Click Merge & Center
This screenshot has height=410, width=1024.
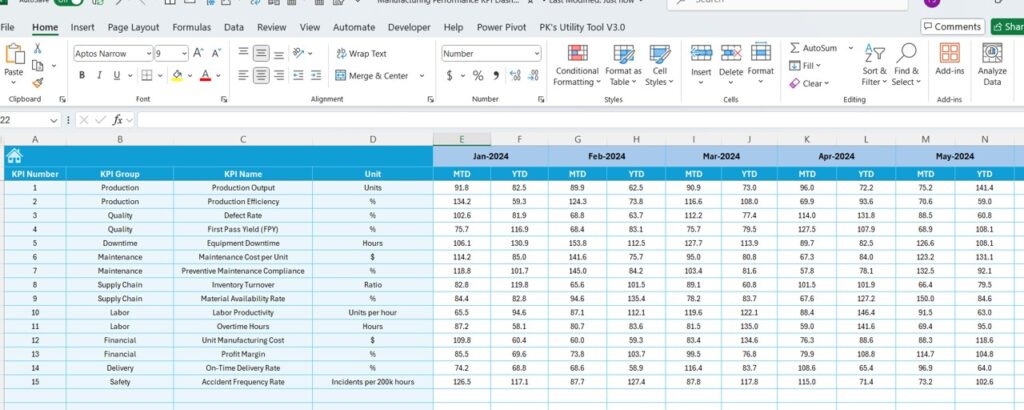372,76
